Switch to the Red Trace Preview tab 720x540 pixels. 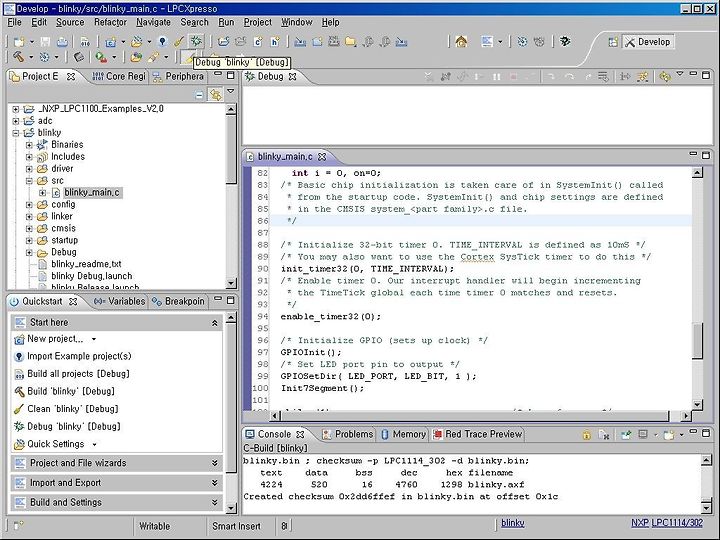tap(478, 434)
